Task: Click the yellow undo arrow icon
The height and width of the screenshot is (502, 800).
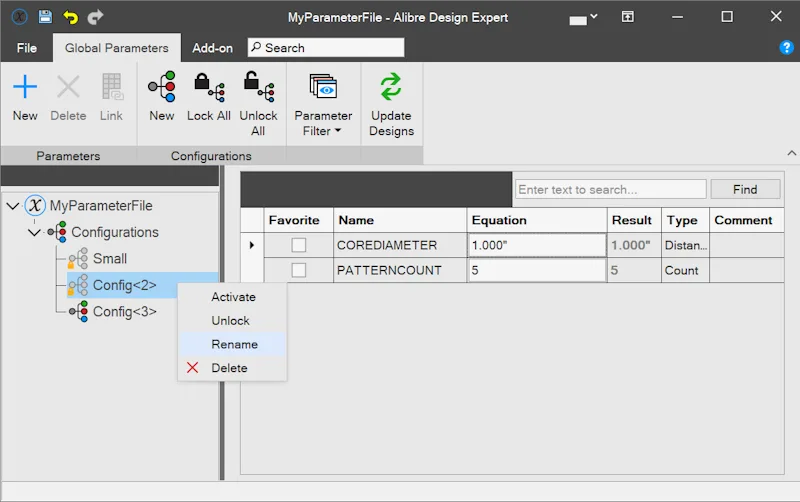Action: point(70,17)
